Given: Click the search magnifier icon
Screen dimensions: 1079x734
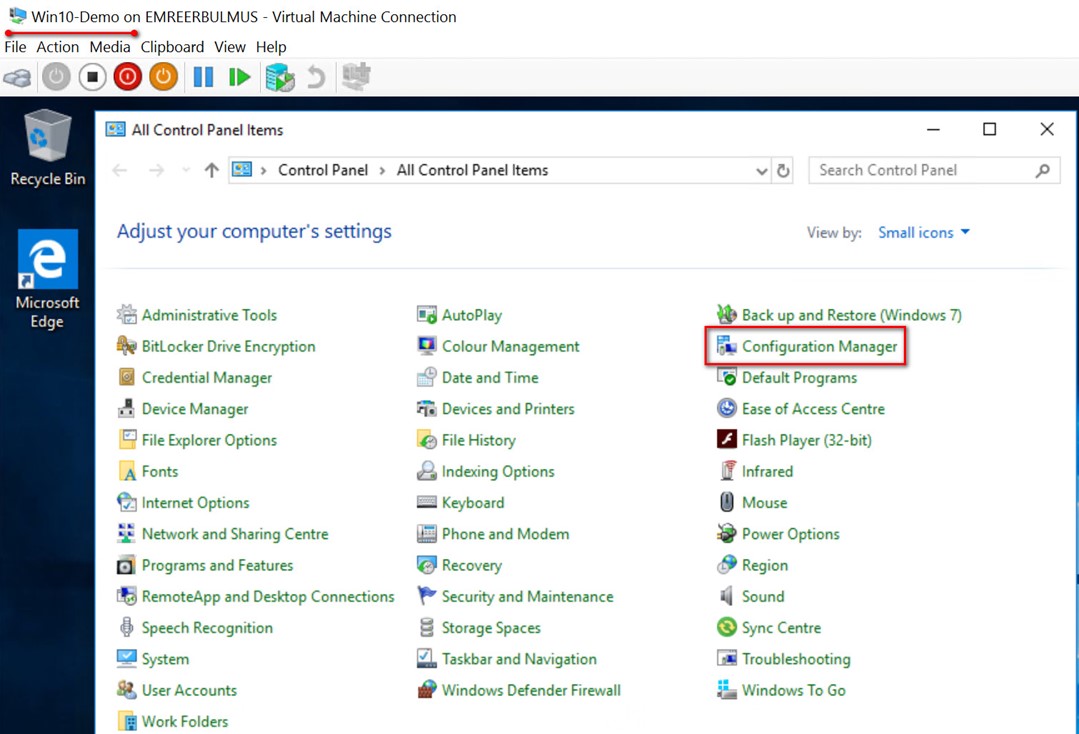Looking at the screenshot, I should [x=1043, y=171].
